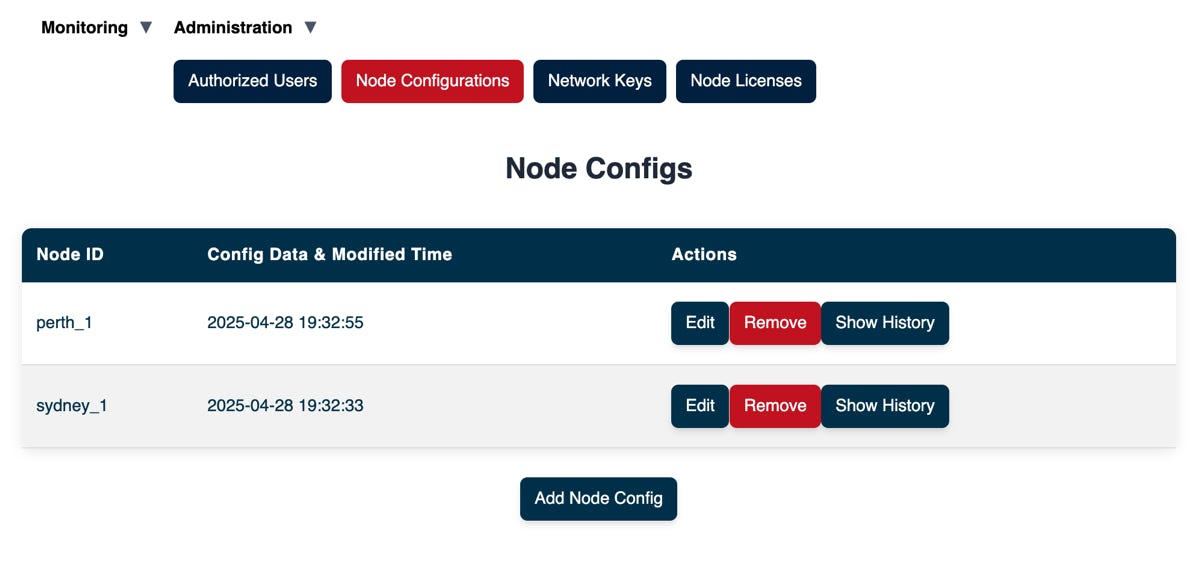Viewport: 1198px width, 572px height.
Task: Show History for sydney_1
Action: tap(885, 406)
